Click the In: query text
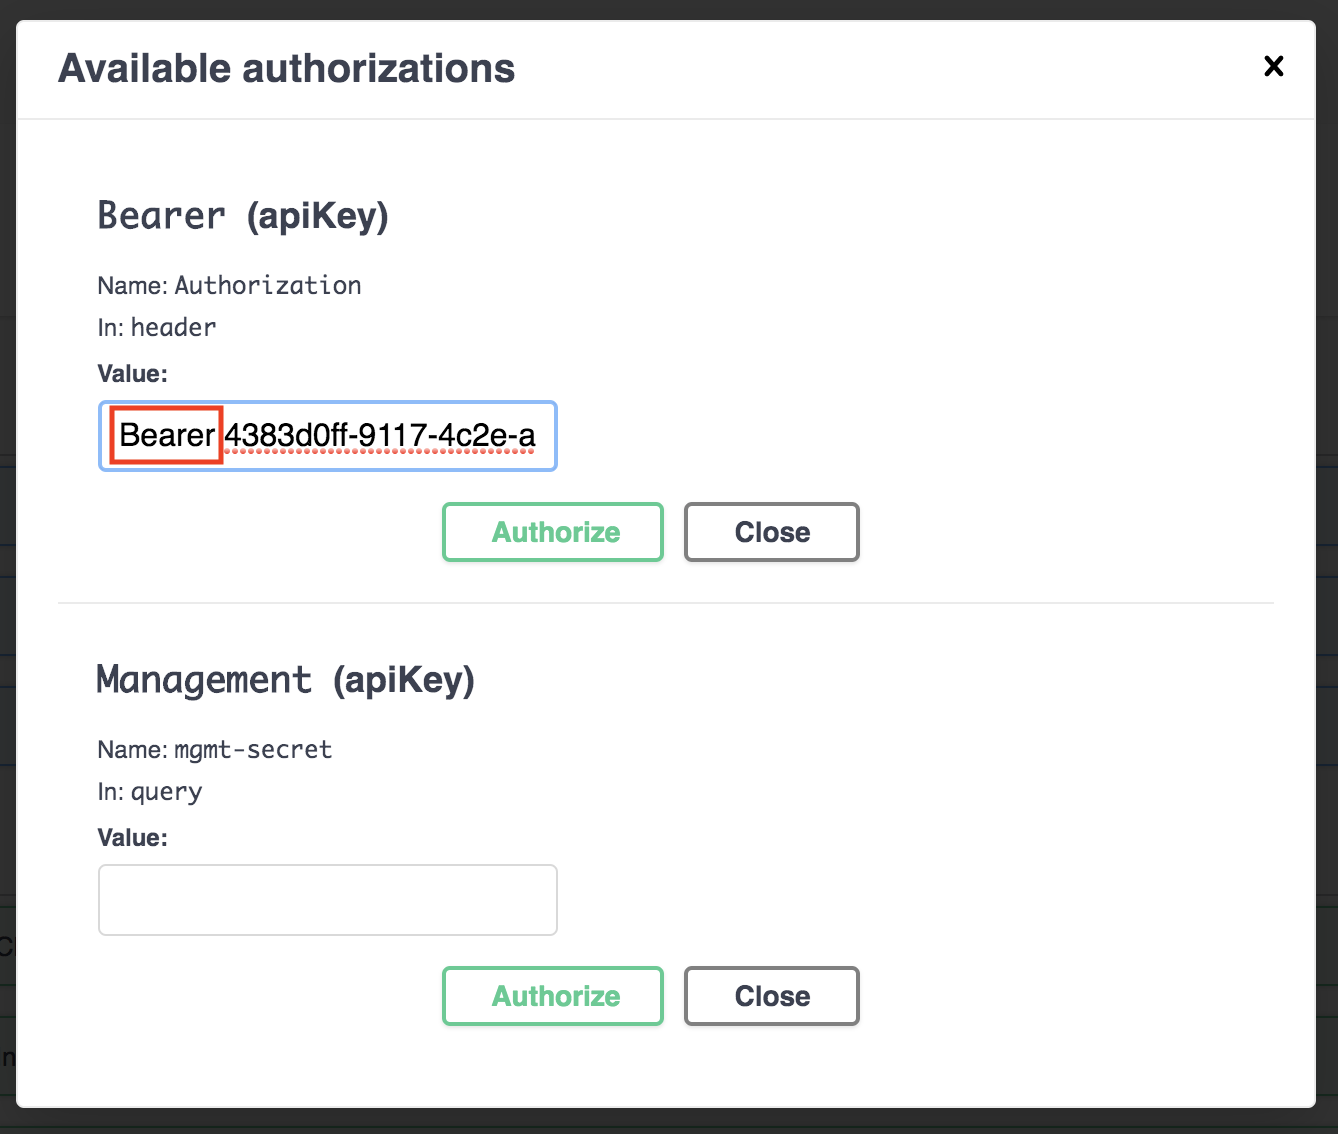The height and width of the screenshot is (1134, 1338). coord(149,791)
